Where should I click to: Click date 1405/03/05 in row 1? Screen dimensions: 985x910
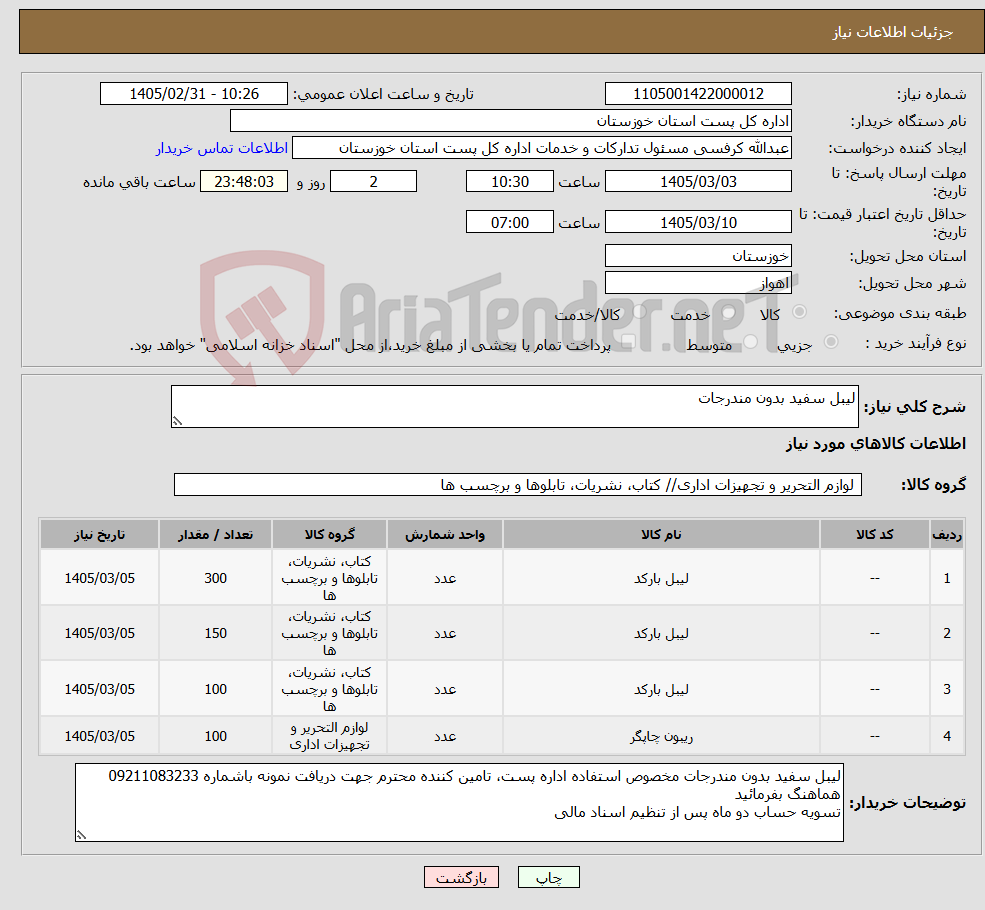[99, 578]
